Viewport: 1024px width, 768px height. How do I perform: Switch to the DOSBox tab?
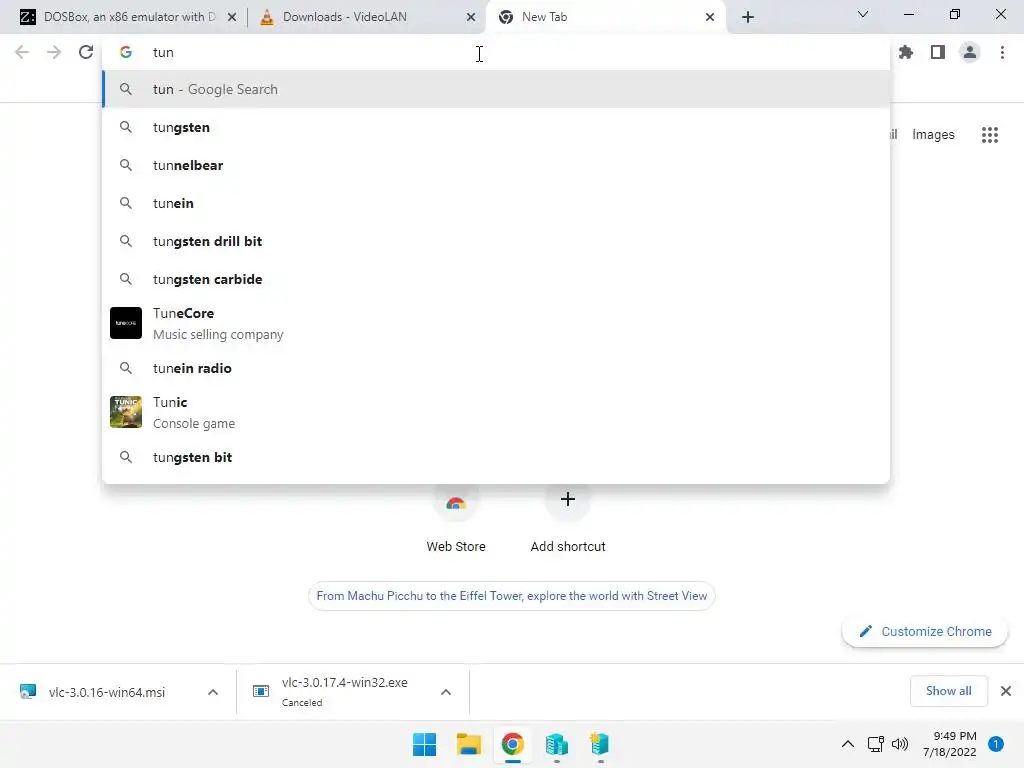coord(128,17)
